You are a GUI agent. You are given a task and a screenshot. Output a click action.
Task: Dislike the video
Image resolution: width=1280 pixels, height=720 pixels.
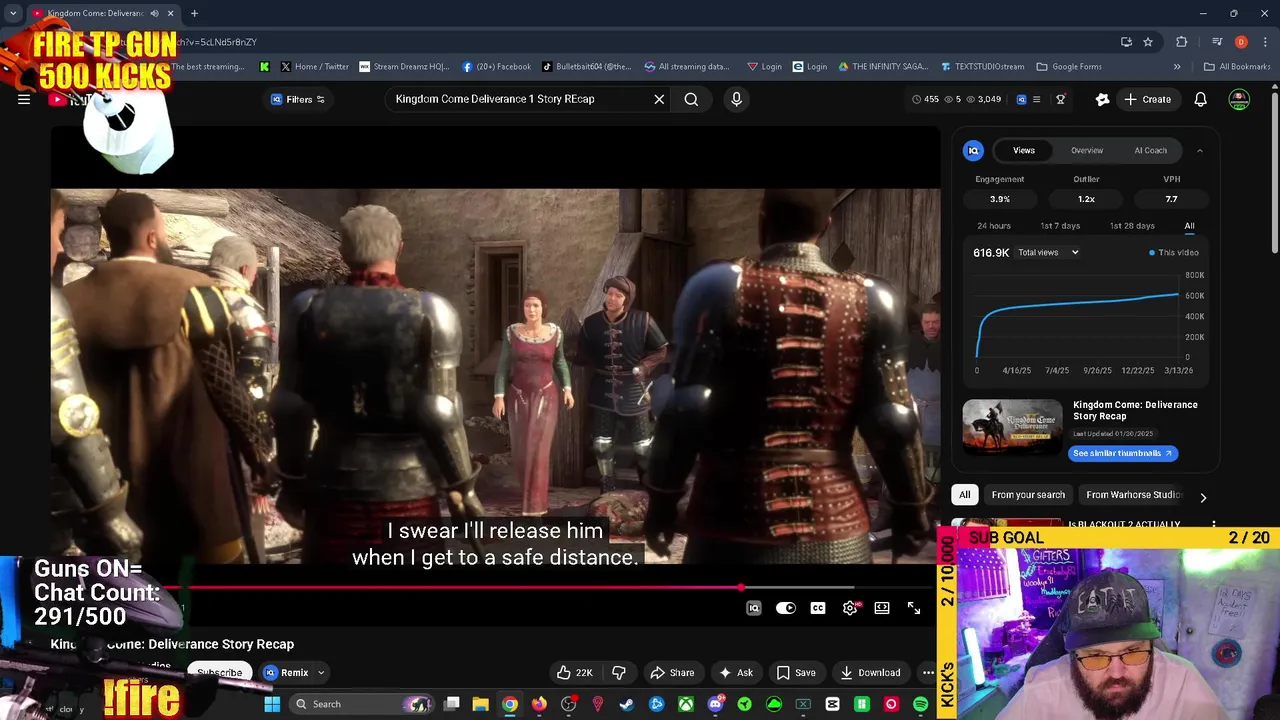[x=618, y=673]
